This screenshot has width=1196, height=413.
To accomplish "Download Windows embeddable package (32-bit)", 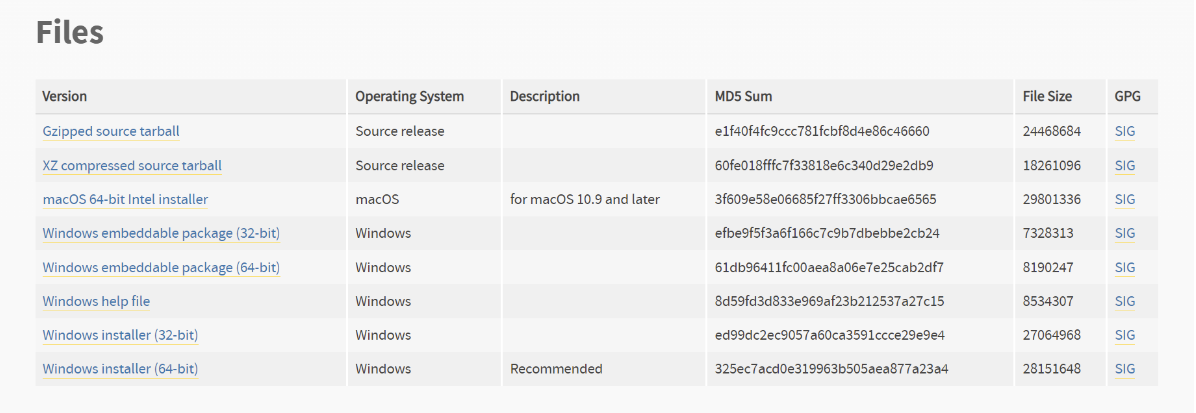I will click(x=161, y=233).
